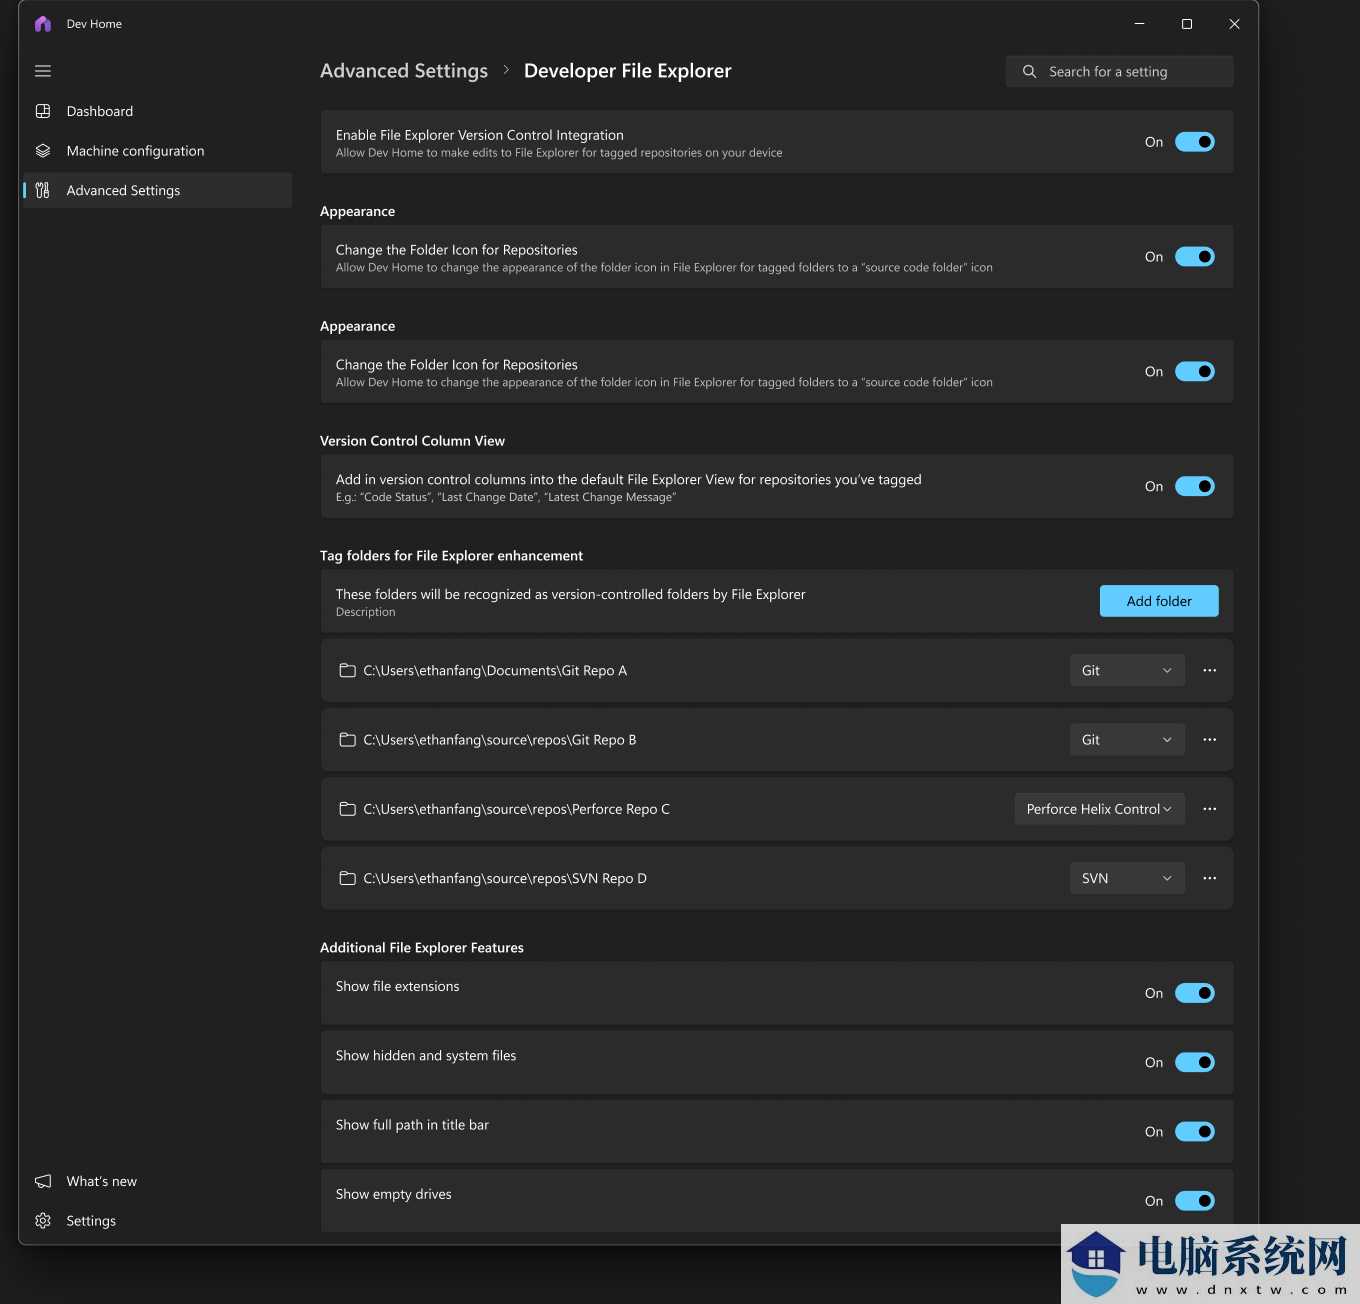
Task: Open provider dropdown for Git Repo B
Action: (x=1127, y=740)
